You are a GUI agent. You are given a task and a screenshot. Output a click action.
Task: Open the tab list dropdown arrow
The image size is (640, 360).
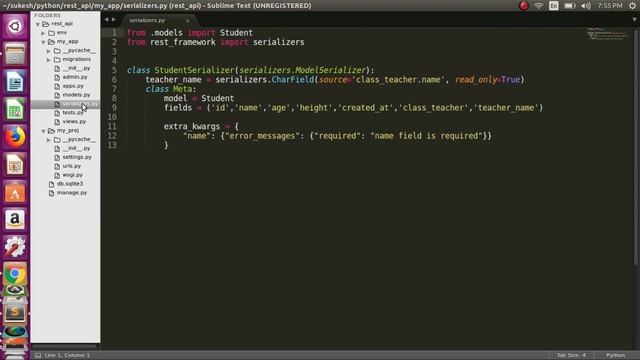tap(634, 20)
